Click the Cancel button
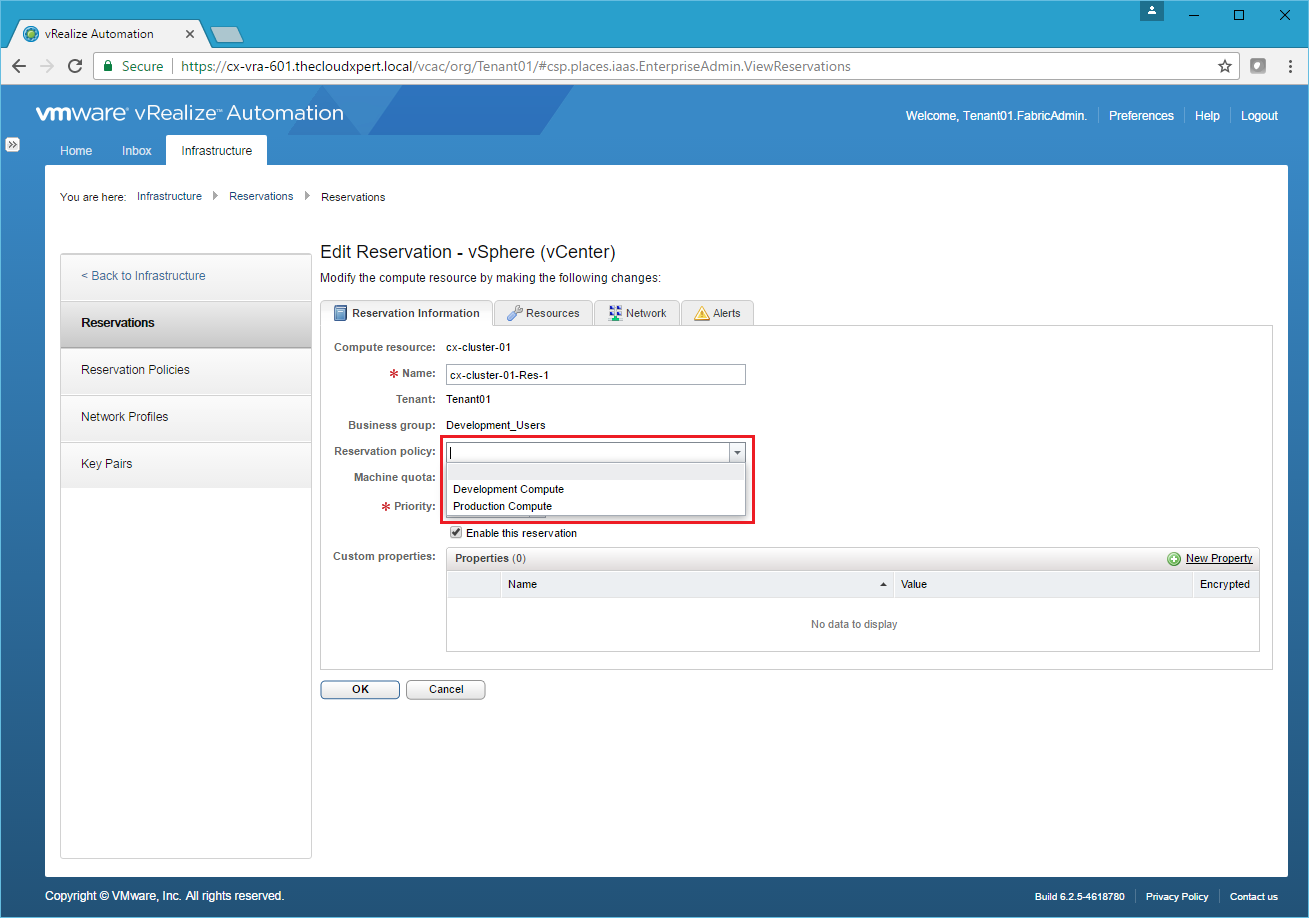 [x=446, y=689]
